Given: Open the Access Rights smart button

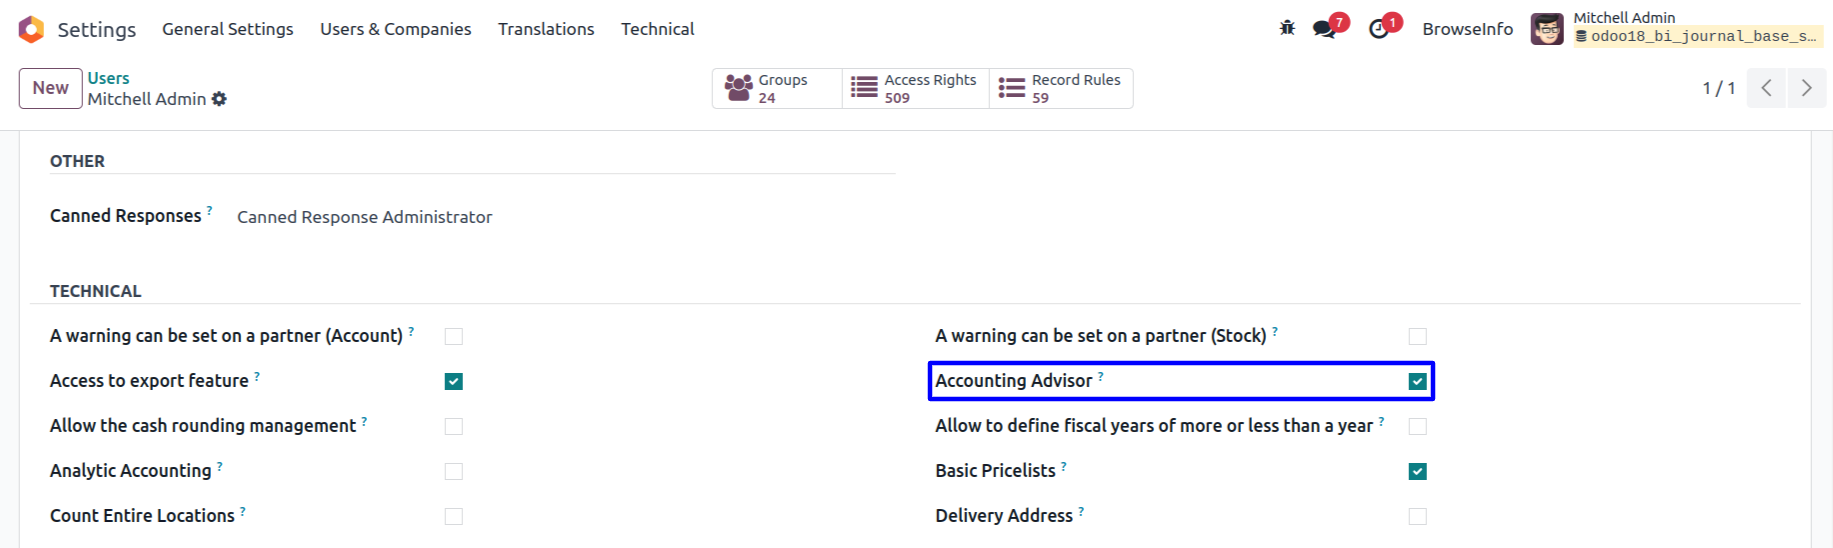Looking at the screenshot, I should [915, 88].
